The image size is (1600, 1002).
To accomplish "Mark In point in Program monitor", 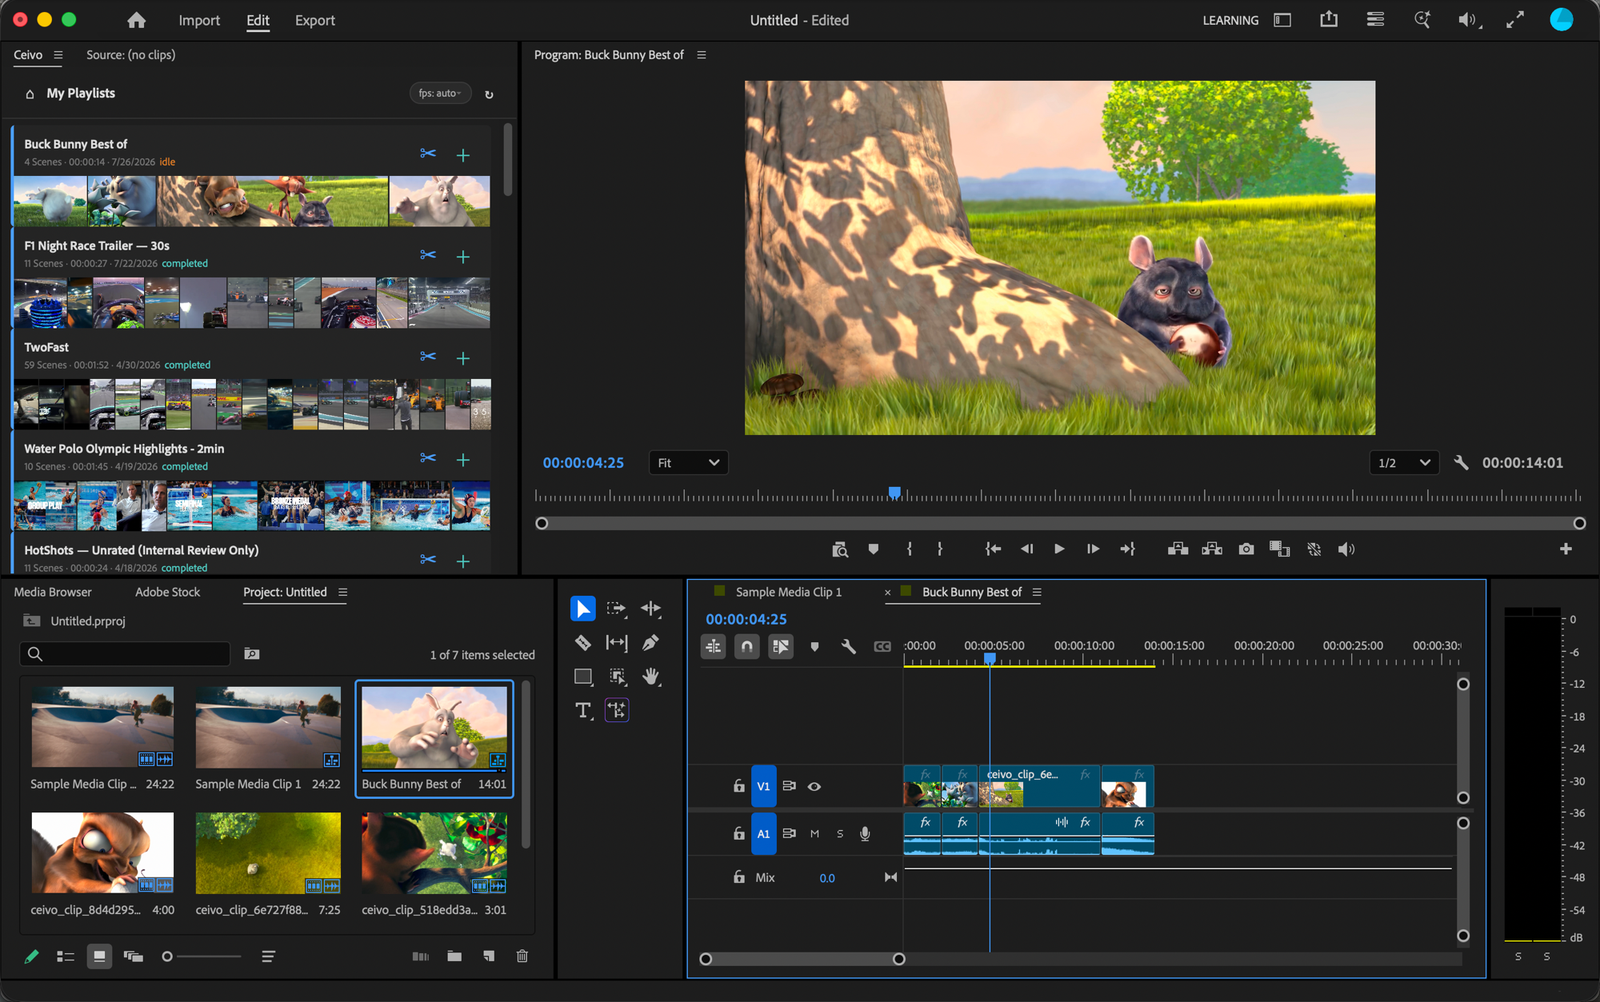I will point(909,549).
